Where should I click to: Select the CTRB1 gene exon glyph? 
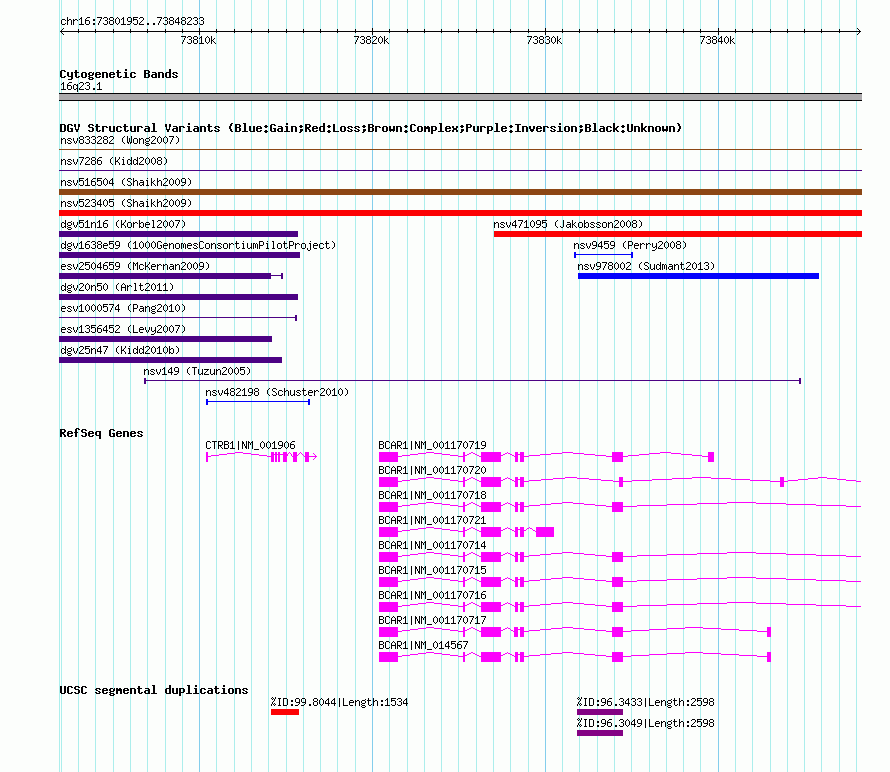[x=261, y=457]
